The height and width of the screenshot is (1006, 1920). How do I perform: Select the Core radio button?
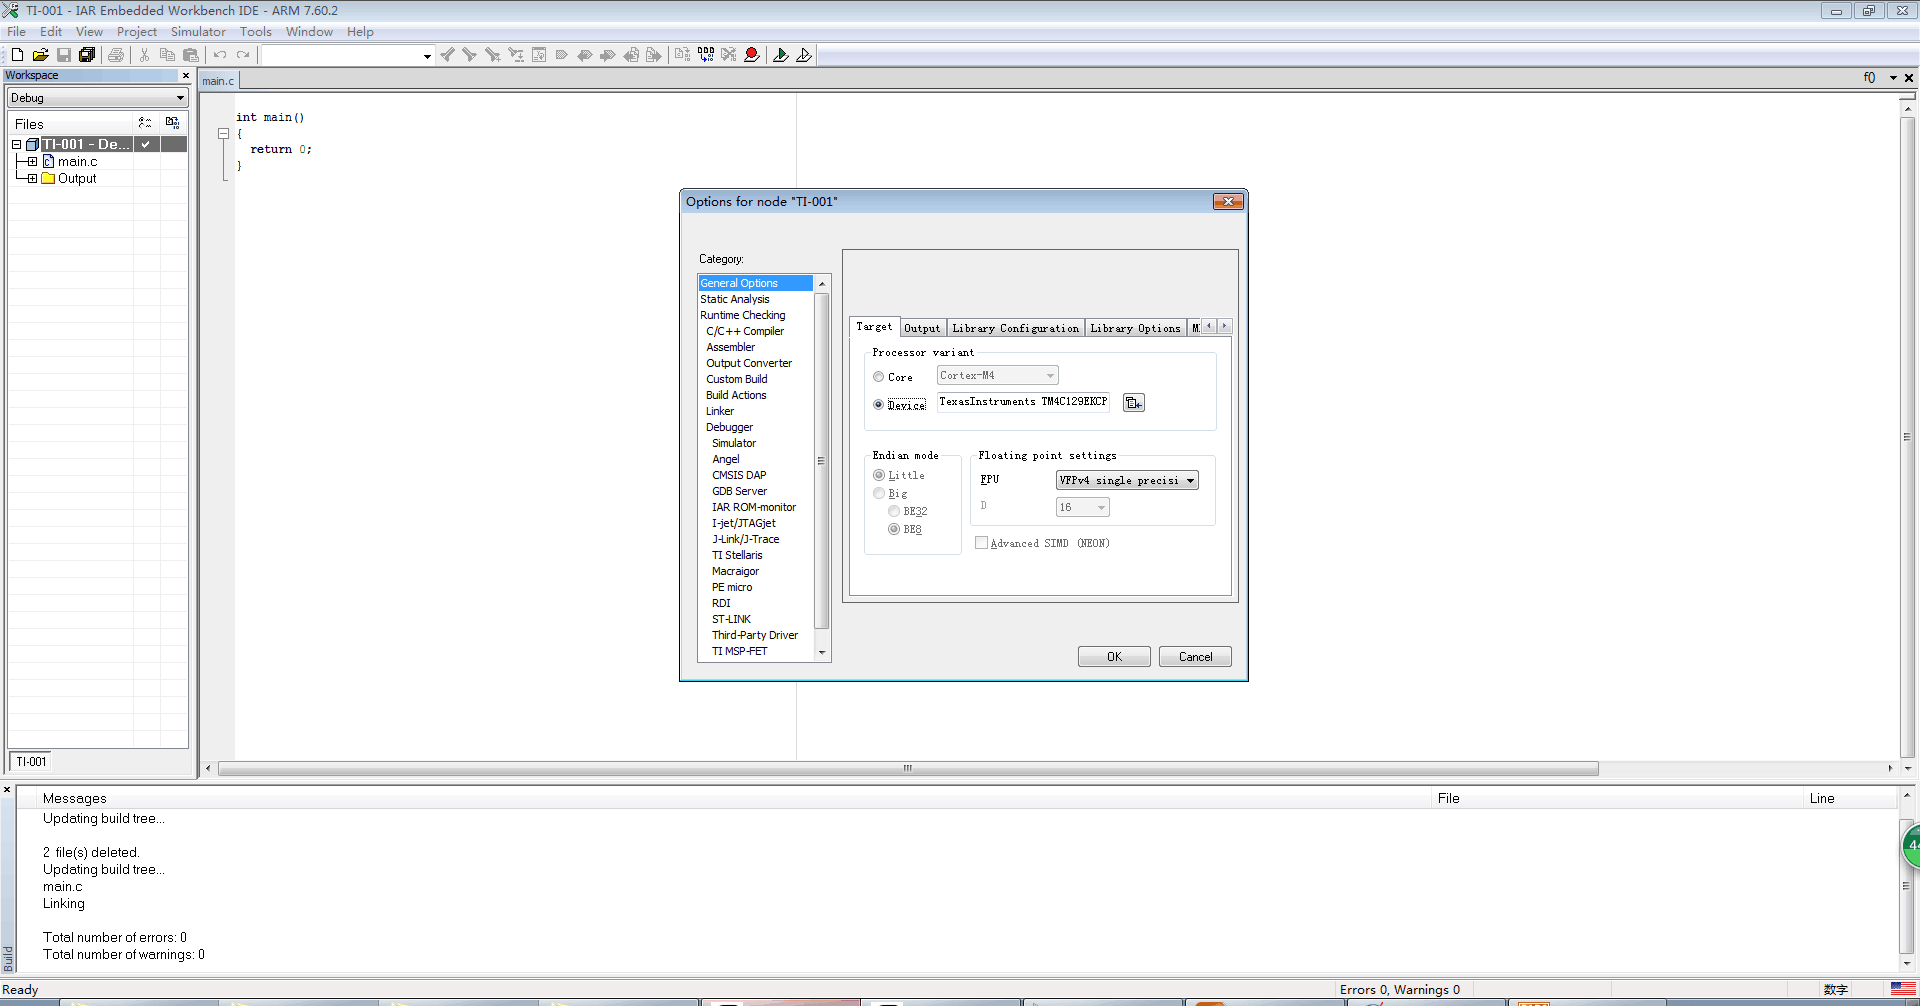[879, 377]
